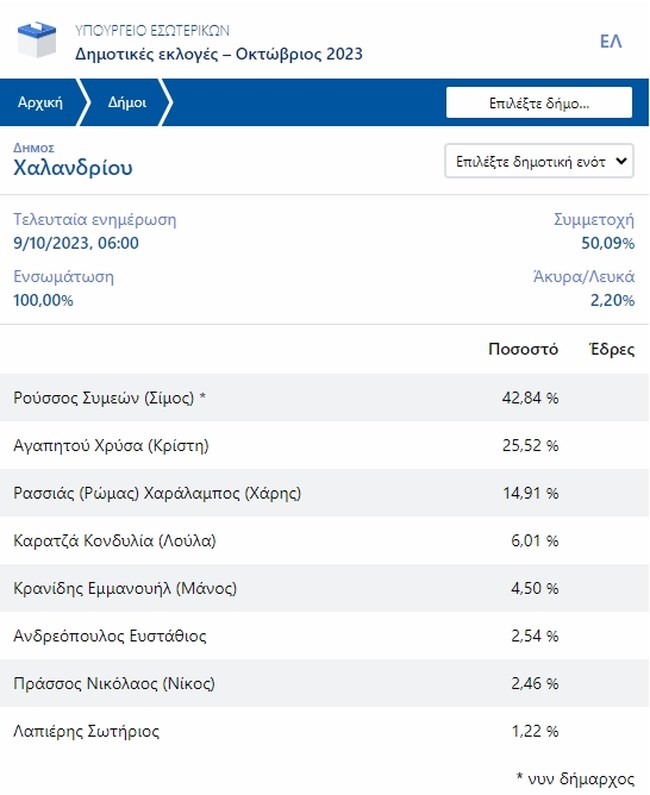Switch language via the ΕΛ link
650x795 pixels.
(x=610, y=41)
